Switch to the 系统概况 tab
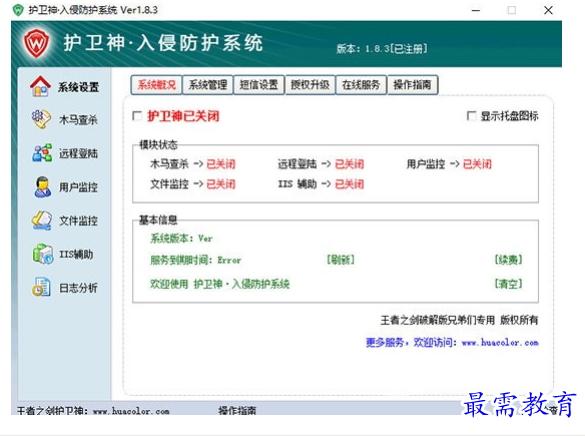Screen dimensions: 585x436 tap(156, 85)
